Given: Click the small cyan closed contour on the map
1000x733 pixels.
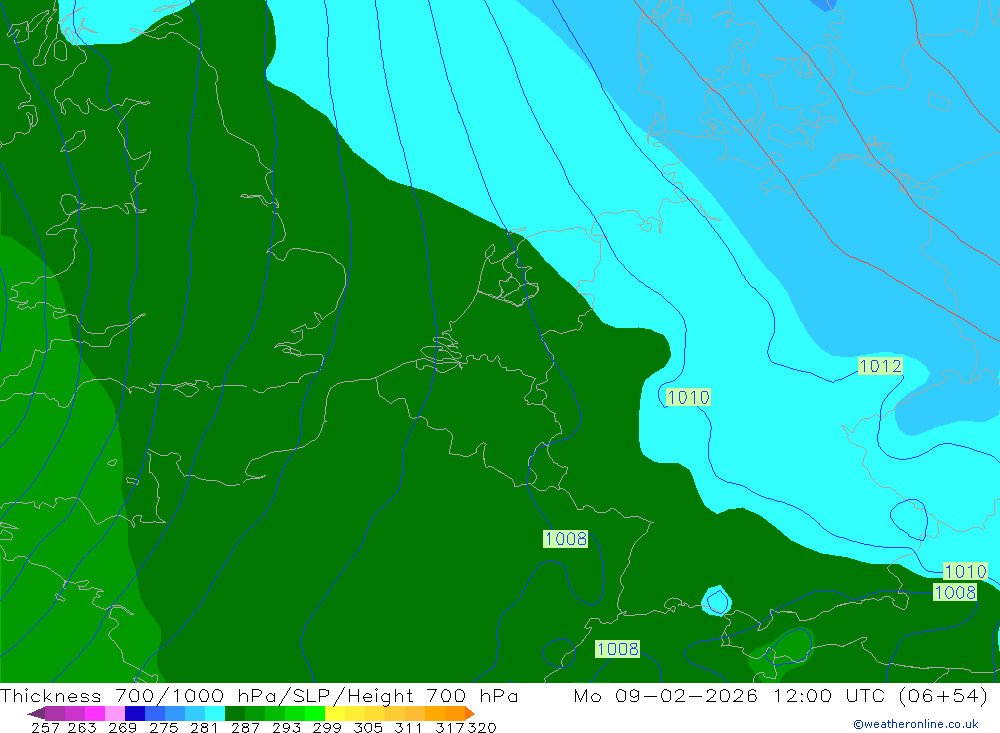Looking at the screenshot, I should pyautogui.click(x=716, y=601).
